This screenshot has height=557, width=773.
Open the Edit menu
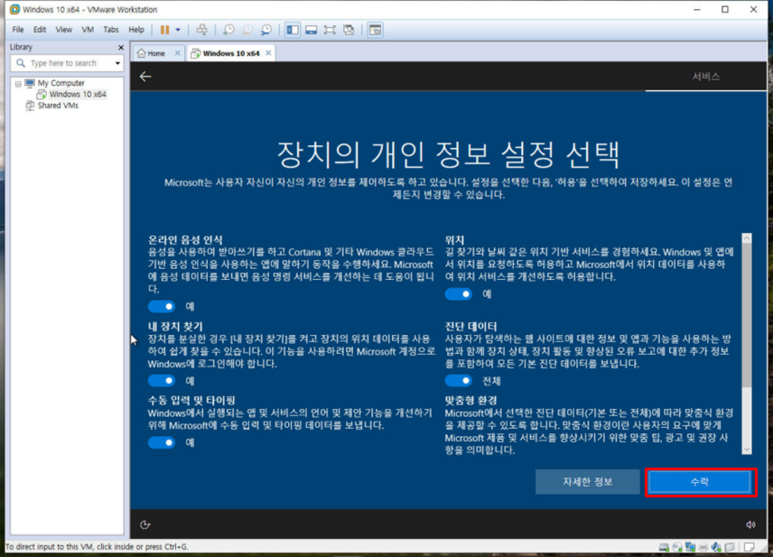point(39,30)
